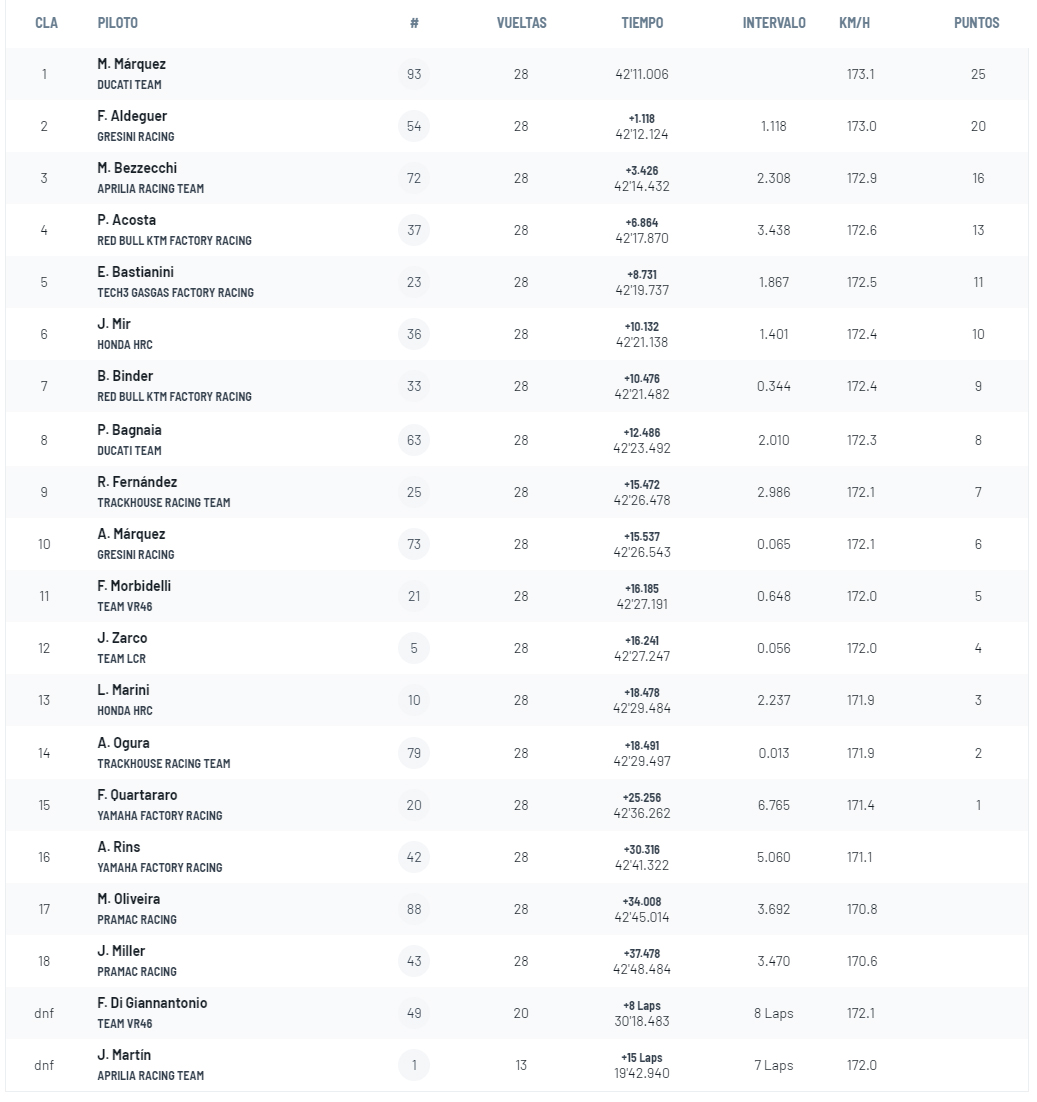Click the VUELTAS column header

pos(521,22)
